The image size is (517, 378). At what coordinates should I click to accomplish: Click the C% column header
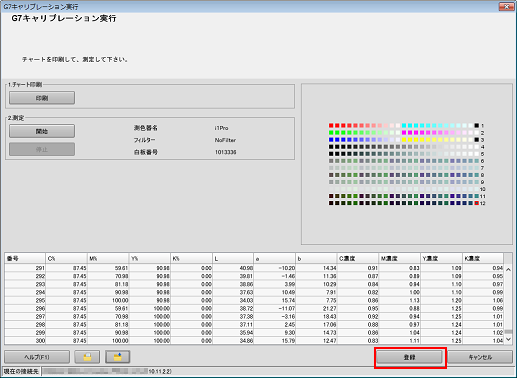click(x=66, y=258)
